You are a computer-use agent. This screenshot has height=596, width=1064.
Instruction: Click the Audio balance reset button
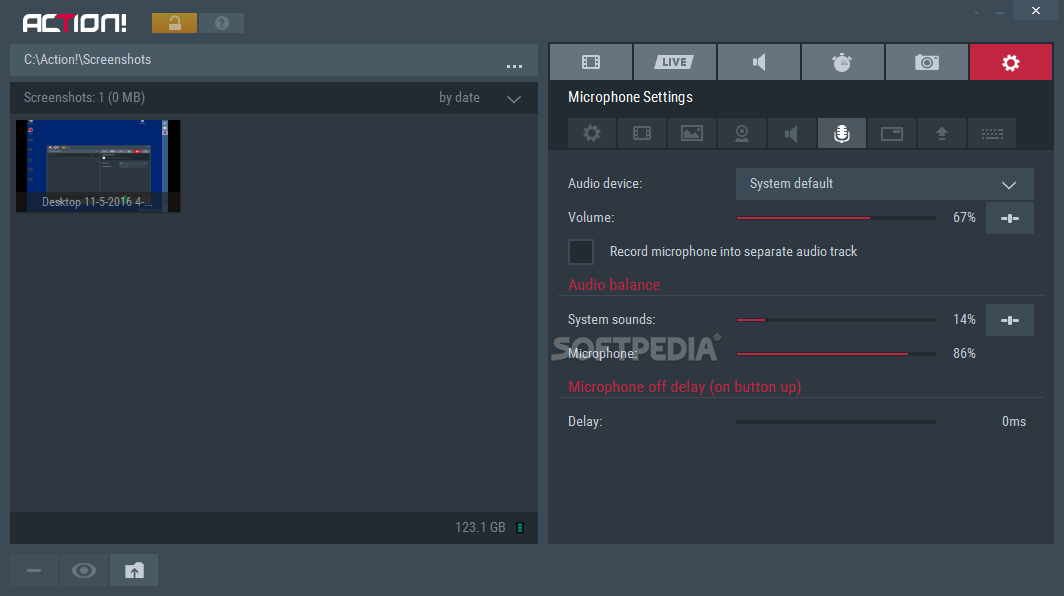[x=1010, y=320]
